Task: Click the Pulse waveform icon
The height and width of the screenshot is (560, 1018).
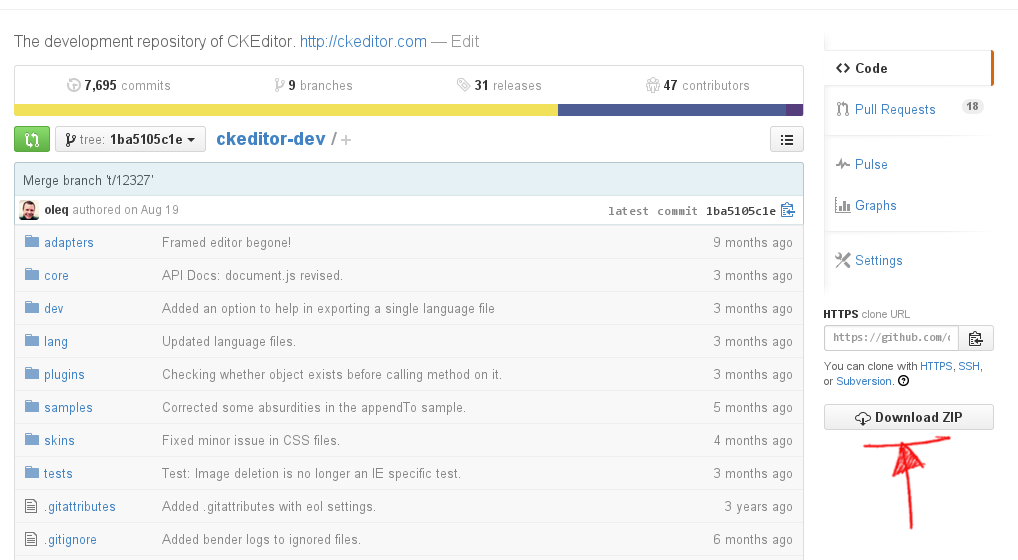Action: point(843,164)
